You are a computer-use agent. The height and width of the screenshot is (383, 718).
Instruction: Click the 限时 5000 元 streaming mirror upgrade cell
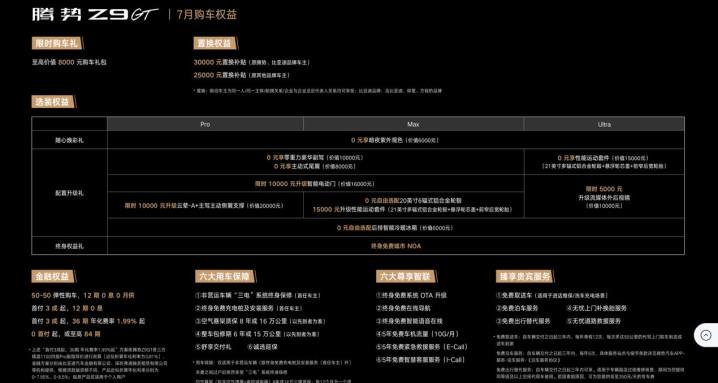(x=604, y=197)
